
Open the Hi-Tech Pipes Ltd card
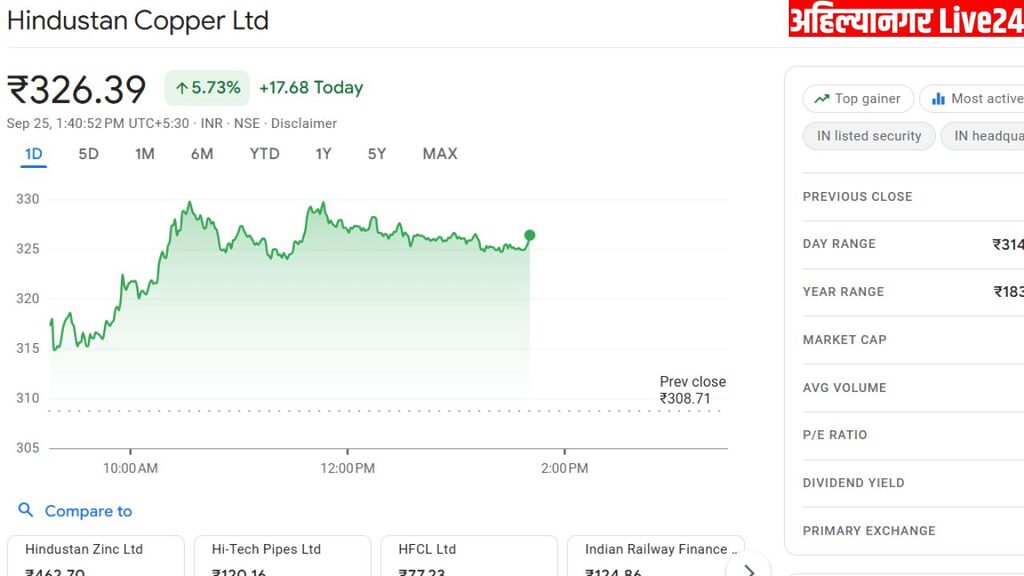[x=281, y=558]
